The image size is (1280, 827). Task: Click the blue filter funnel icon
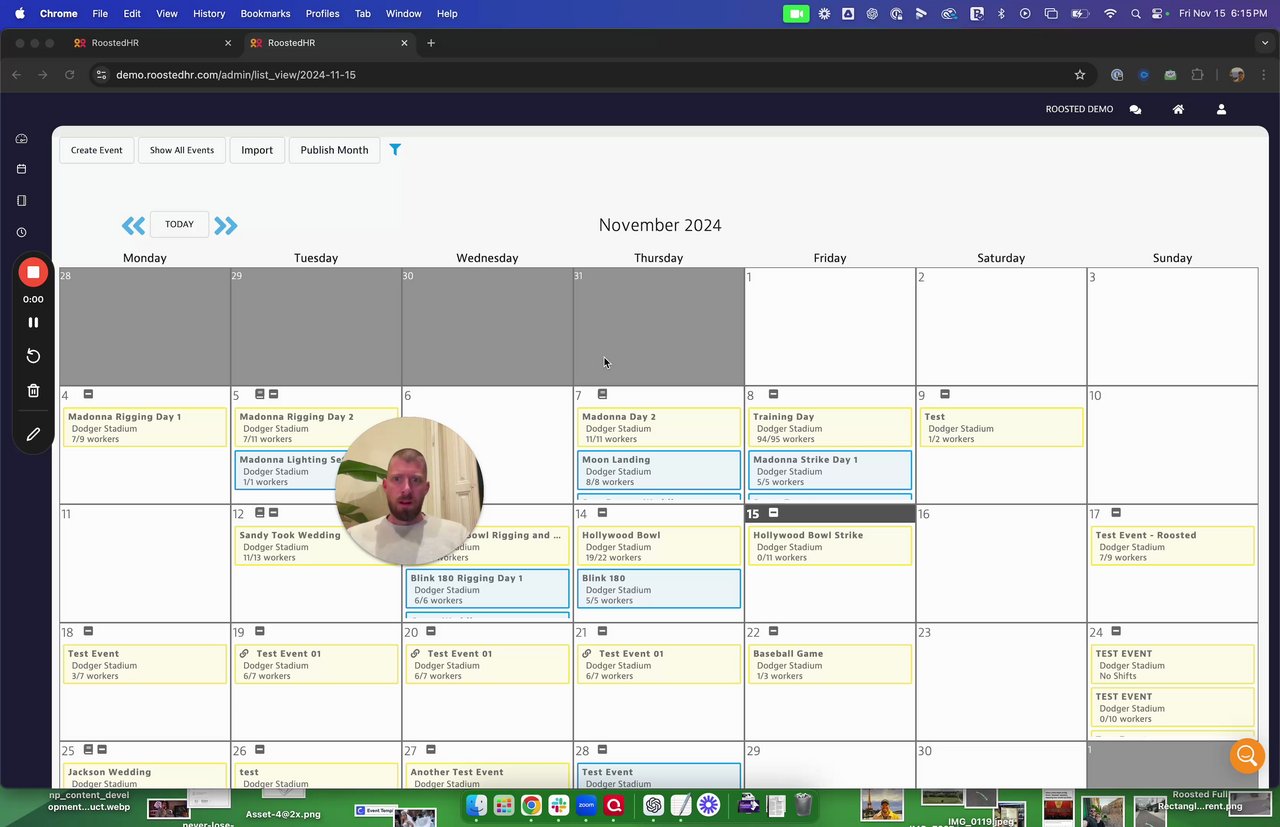click(x=395, y=150)
